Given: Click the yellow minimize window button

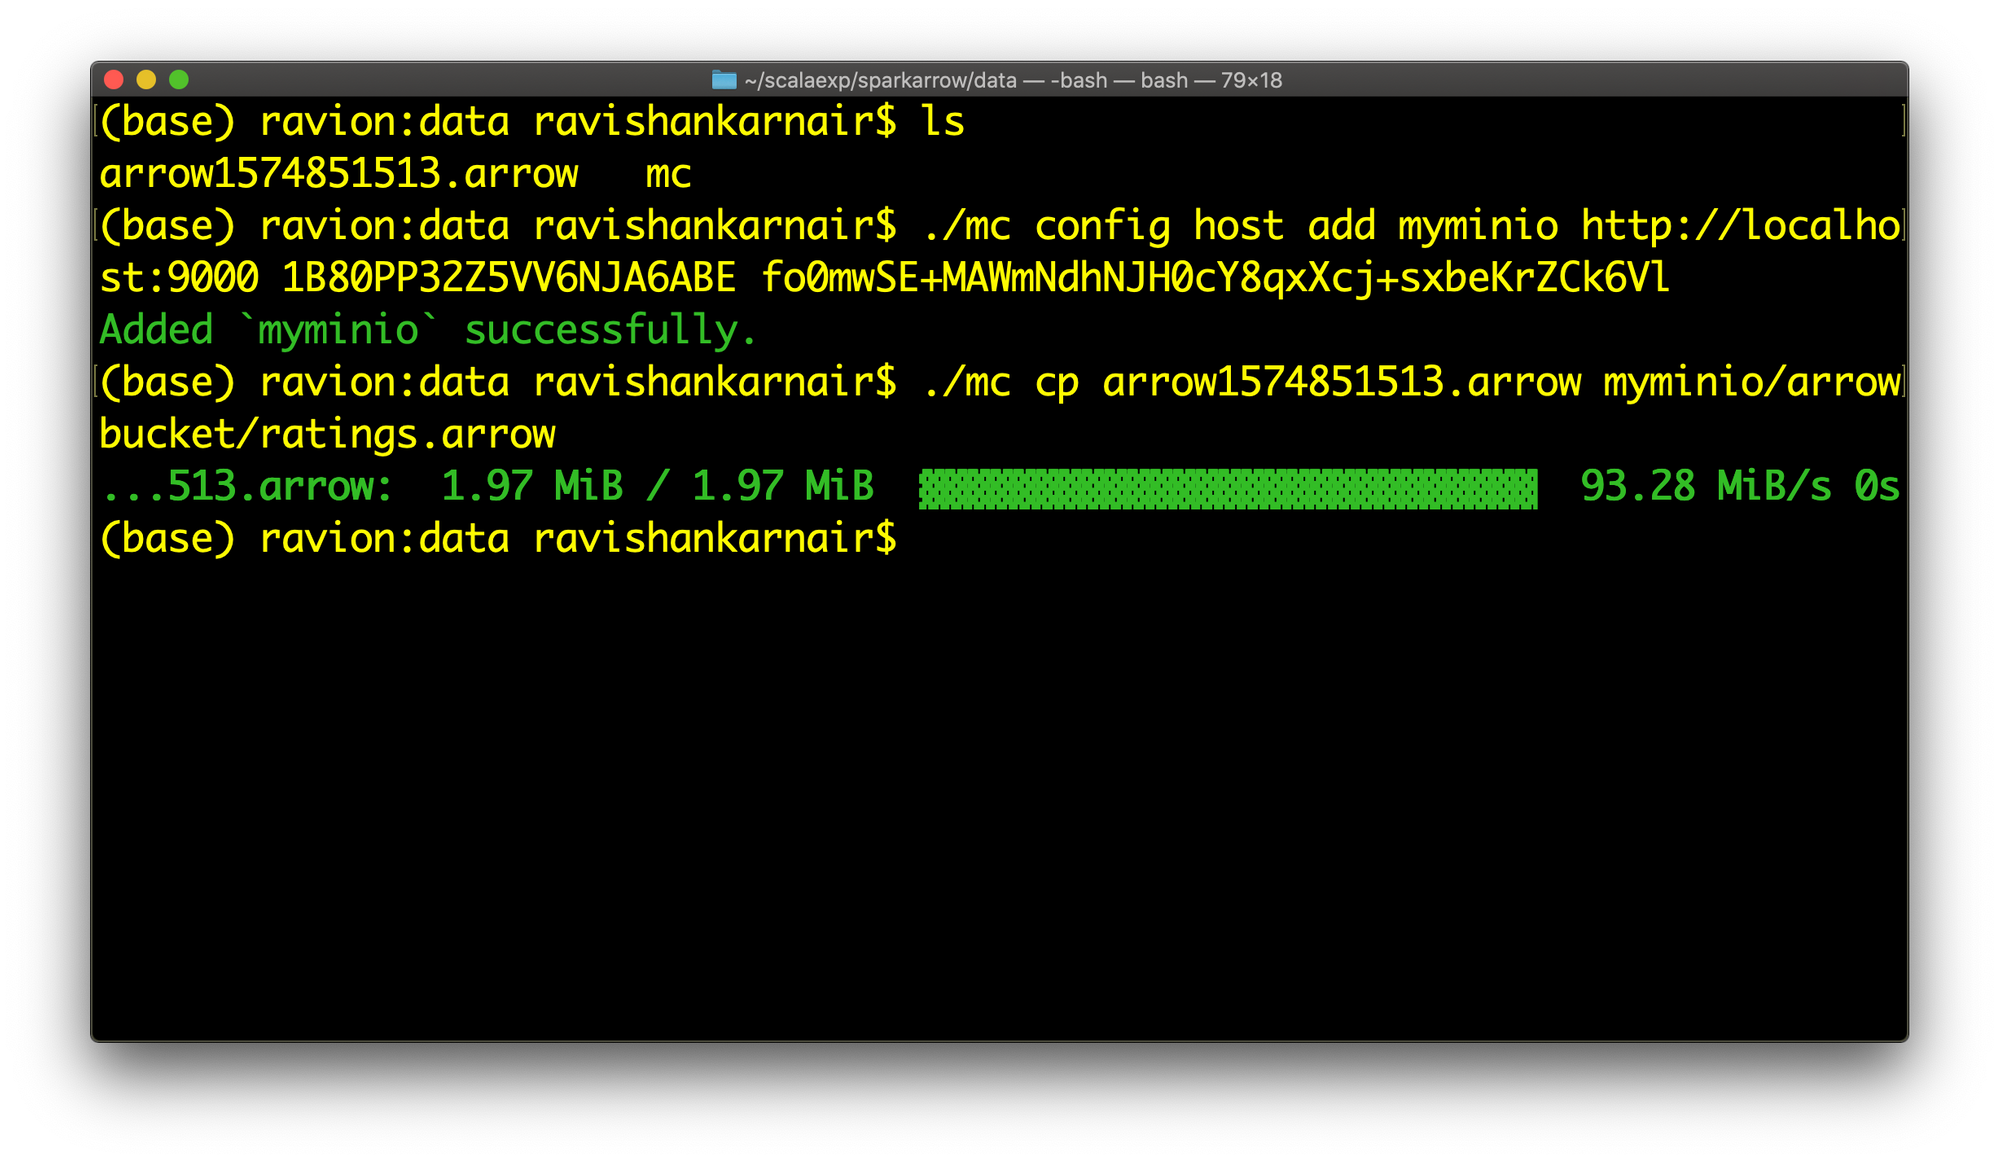Looking at the screenshot, I should pos(146,80).
